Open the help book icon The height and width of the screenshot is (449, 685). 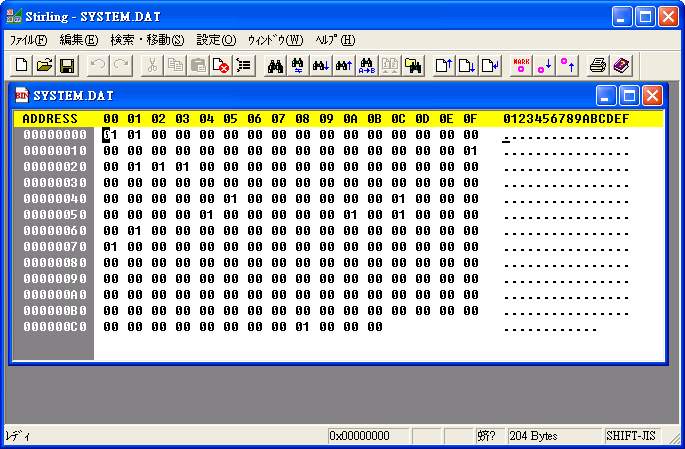(x=621, y=66)
